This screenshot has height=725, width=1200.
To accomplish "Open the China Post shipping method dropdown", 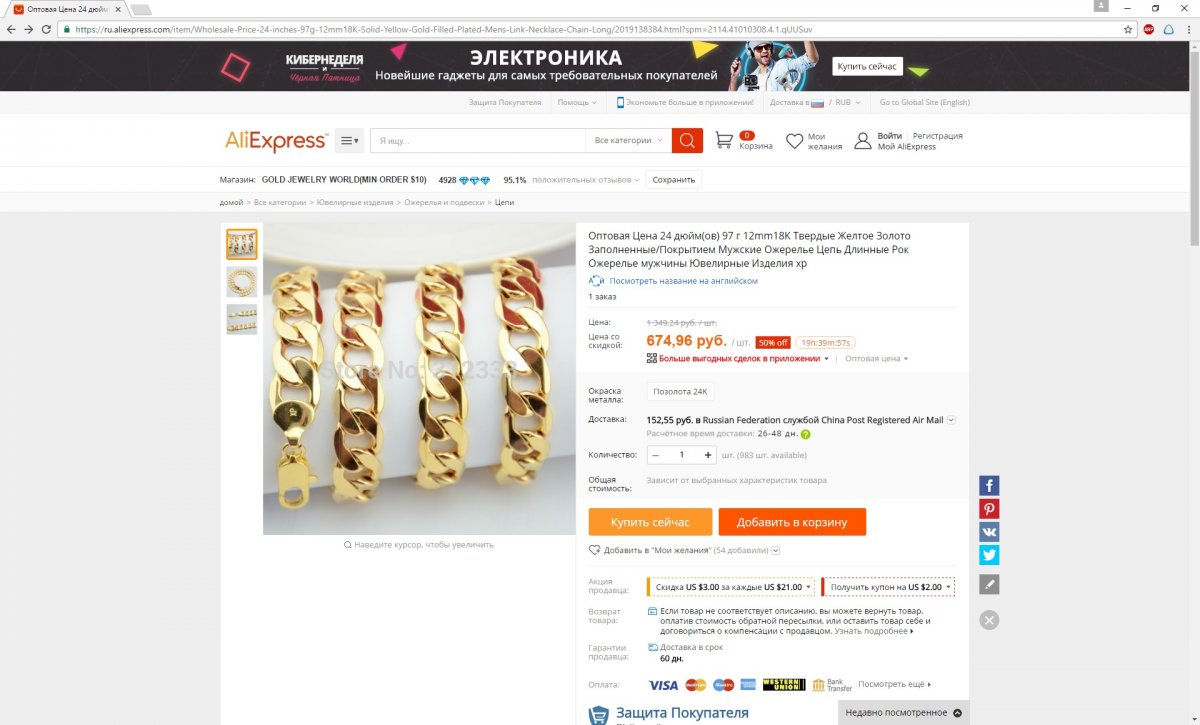I will 951,420.
